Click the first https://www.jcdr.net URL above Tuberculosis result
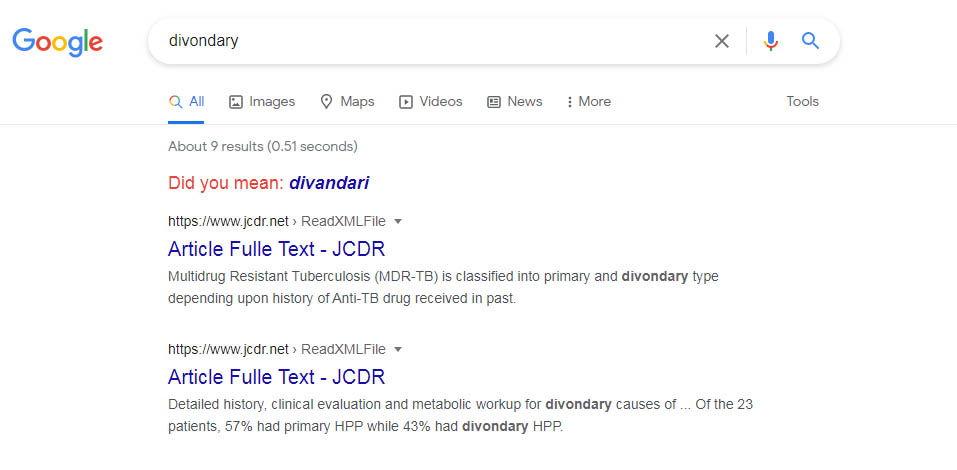The width and height of the screenshot is (957, 470). [x=228, y=221]
